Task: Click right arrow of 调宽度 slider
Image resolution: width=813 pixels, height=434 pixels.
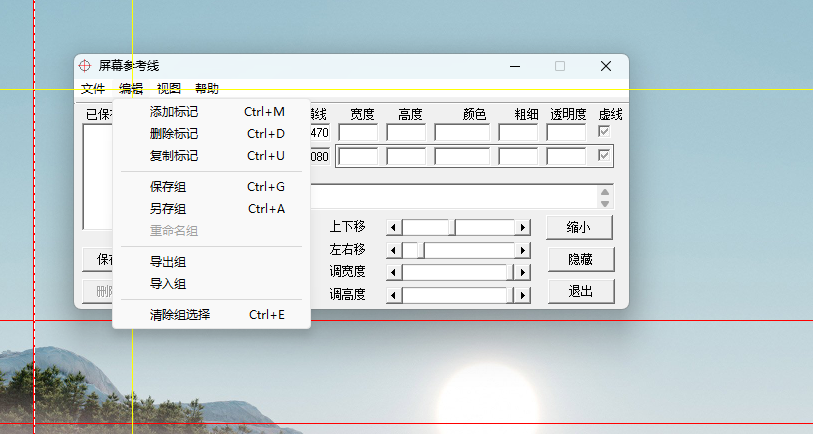Action: click(x=523, y=272)
